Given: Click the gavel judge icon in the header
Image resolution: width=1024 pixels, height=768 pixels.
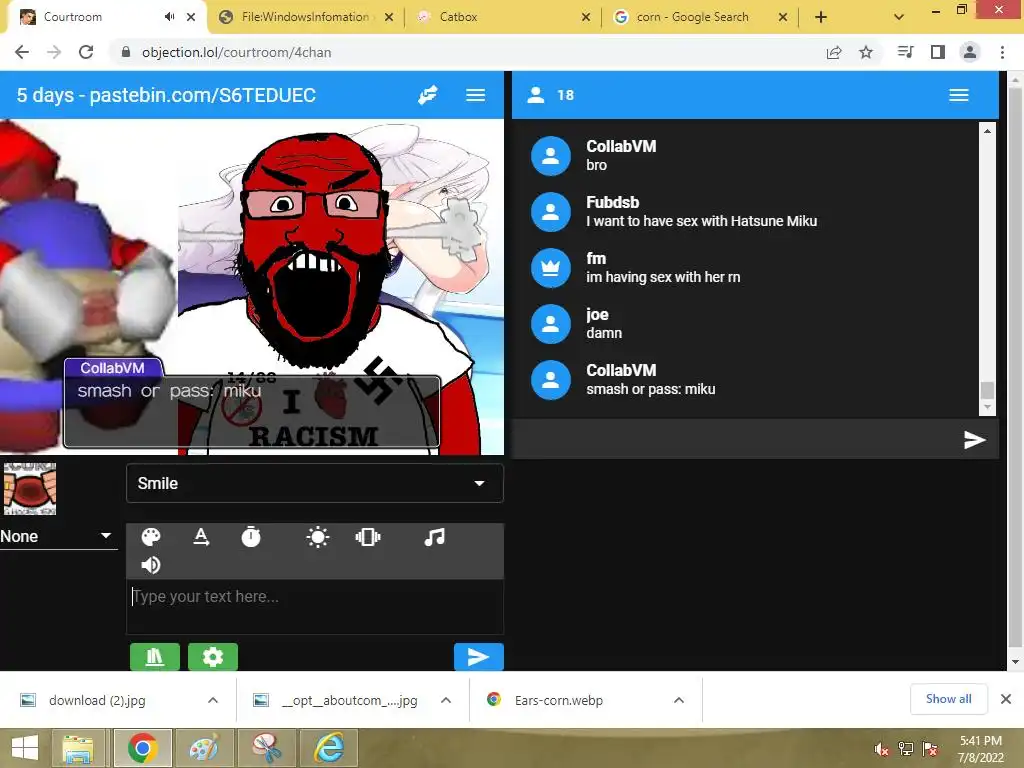Looking at the screenshot, I should tap(428, 95).
